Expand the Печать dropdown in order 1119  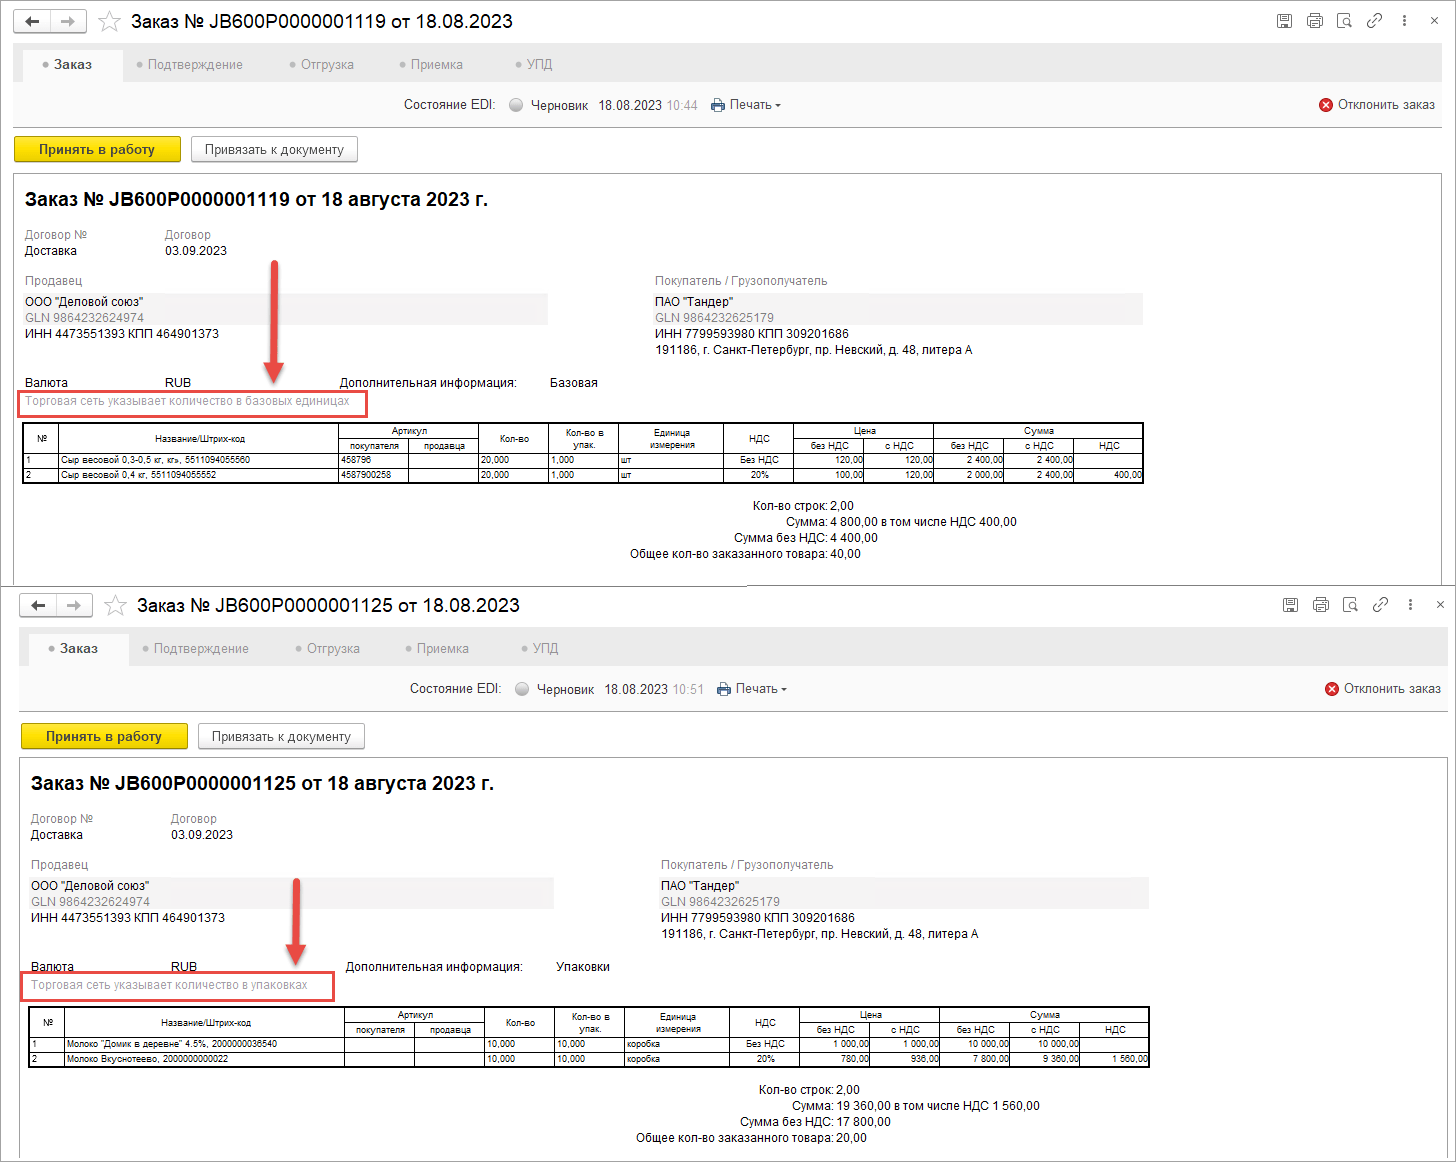point(746,105)
